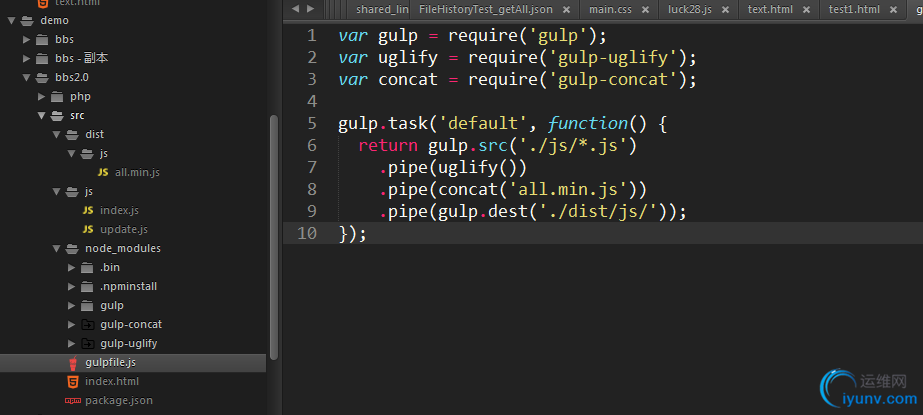Click the bbs2.0 open folder icon

point(42,78)
